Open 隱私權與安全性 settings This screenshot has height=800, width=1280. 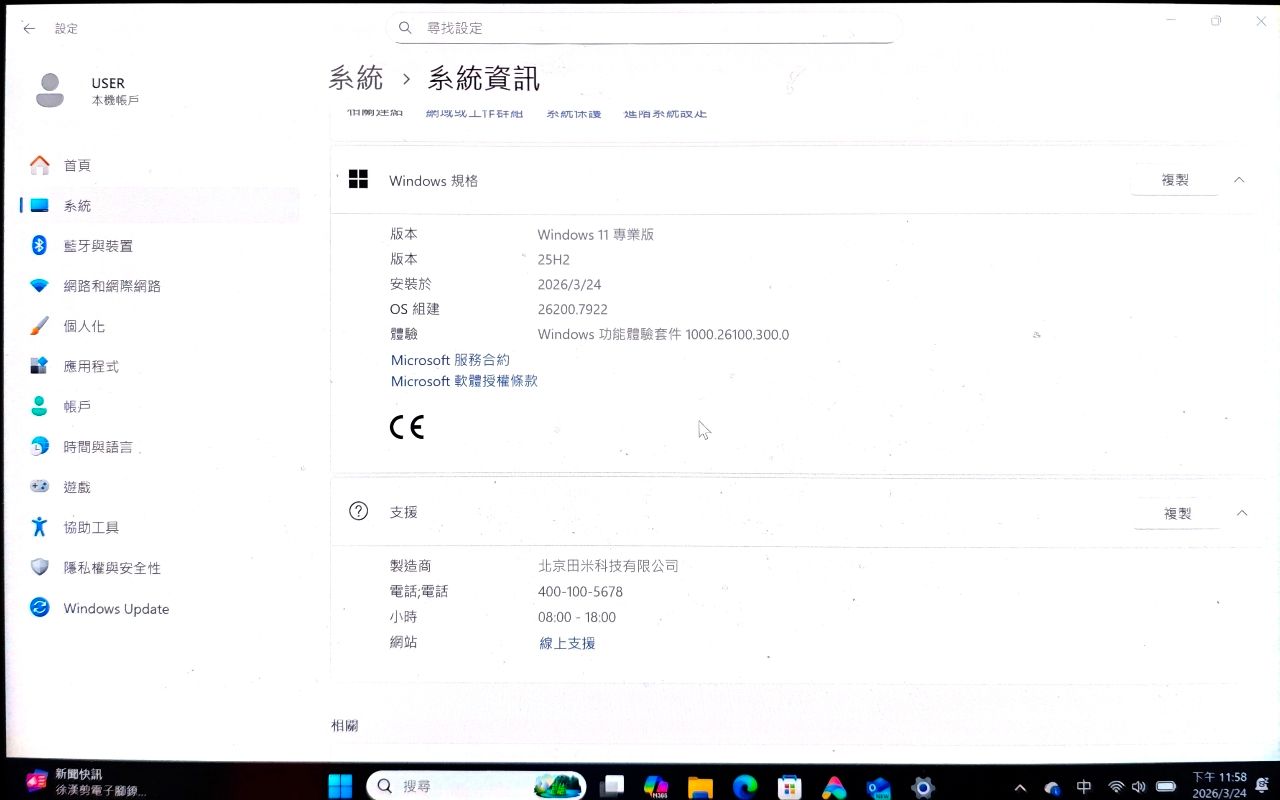point(111,568)
